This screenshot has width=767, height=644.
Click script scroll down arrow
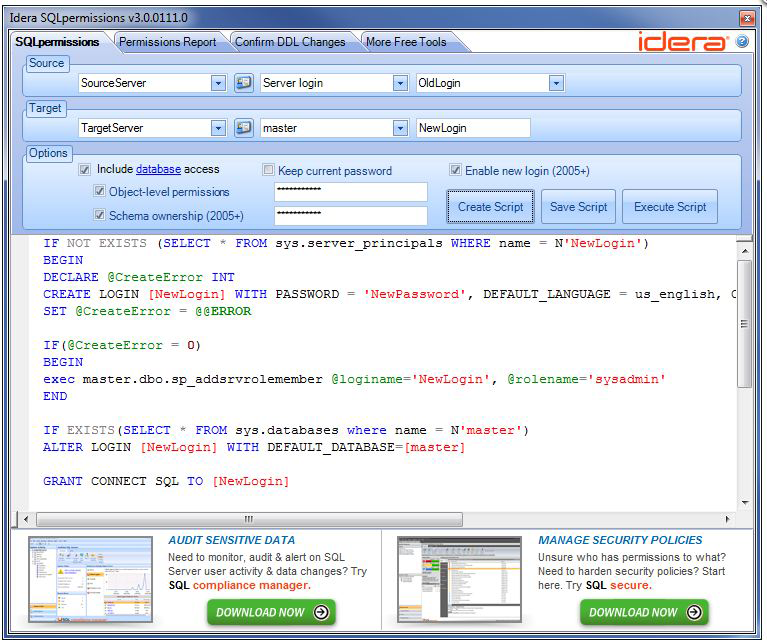point(744,503)
